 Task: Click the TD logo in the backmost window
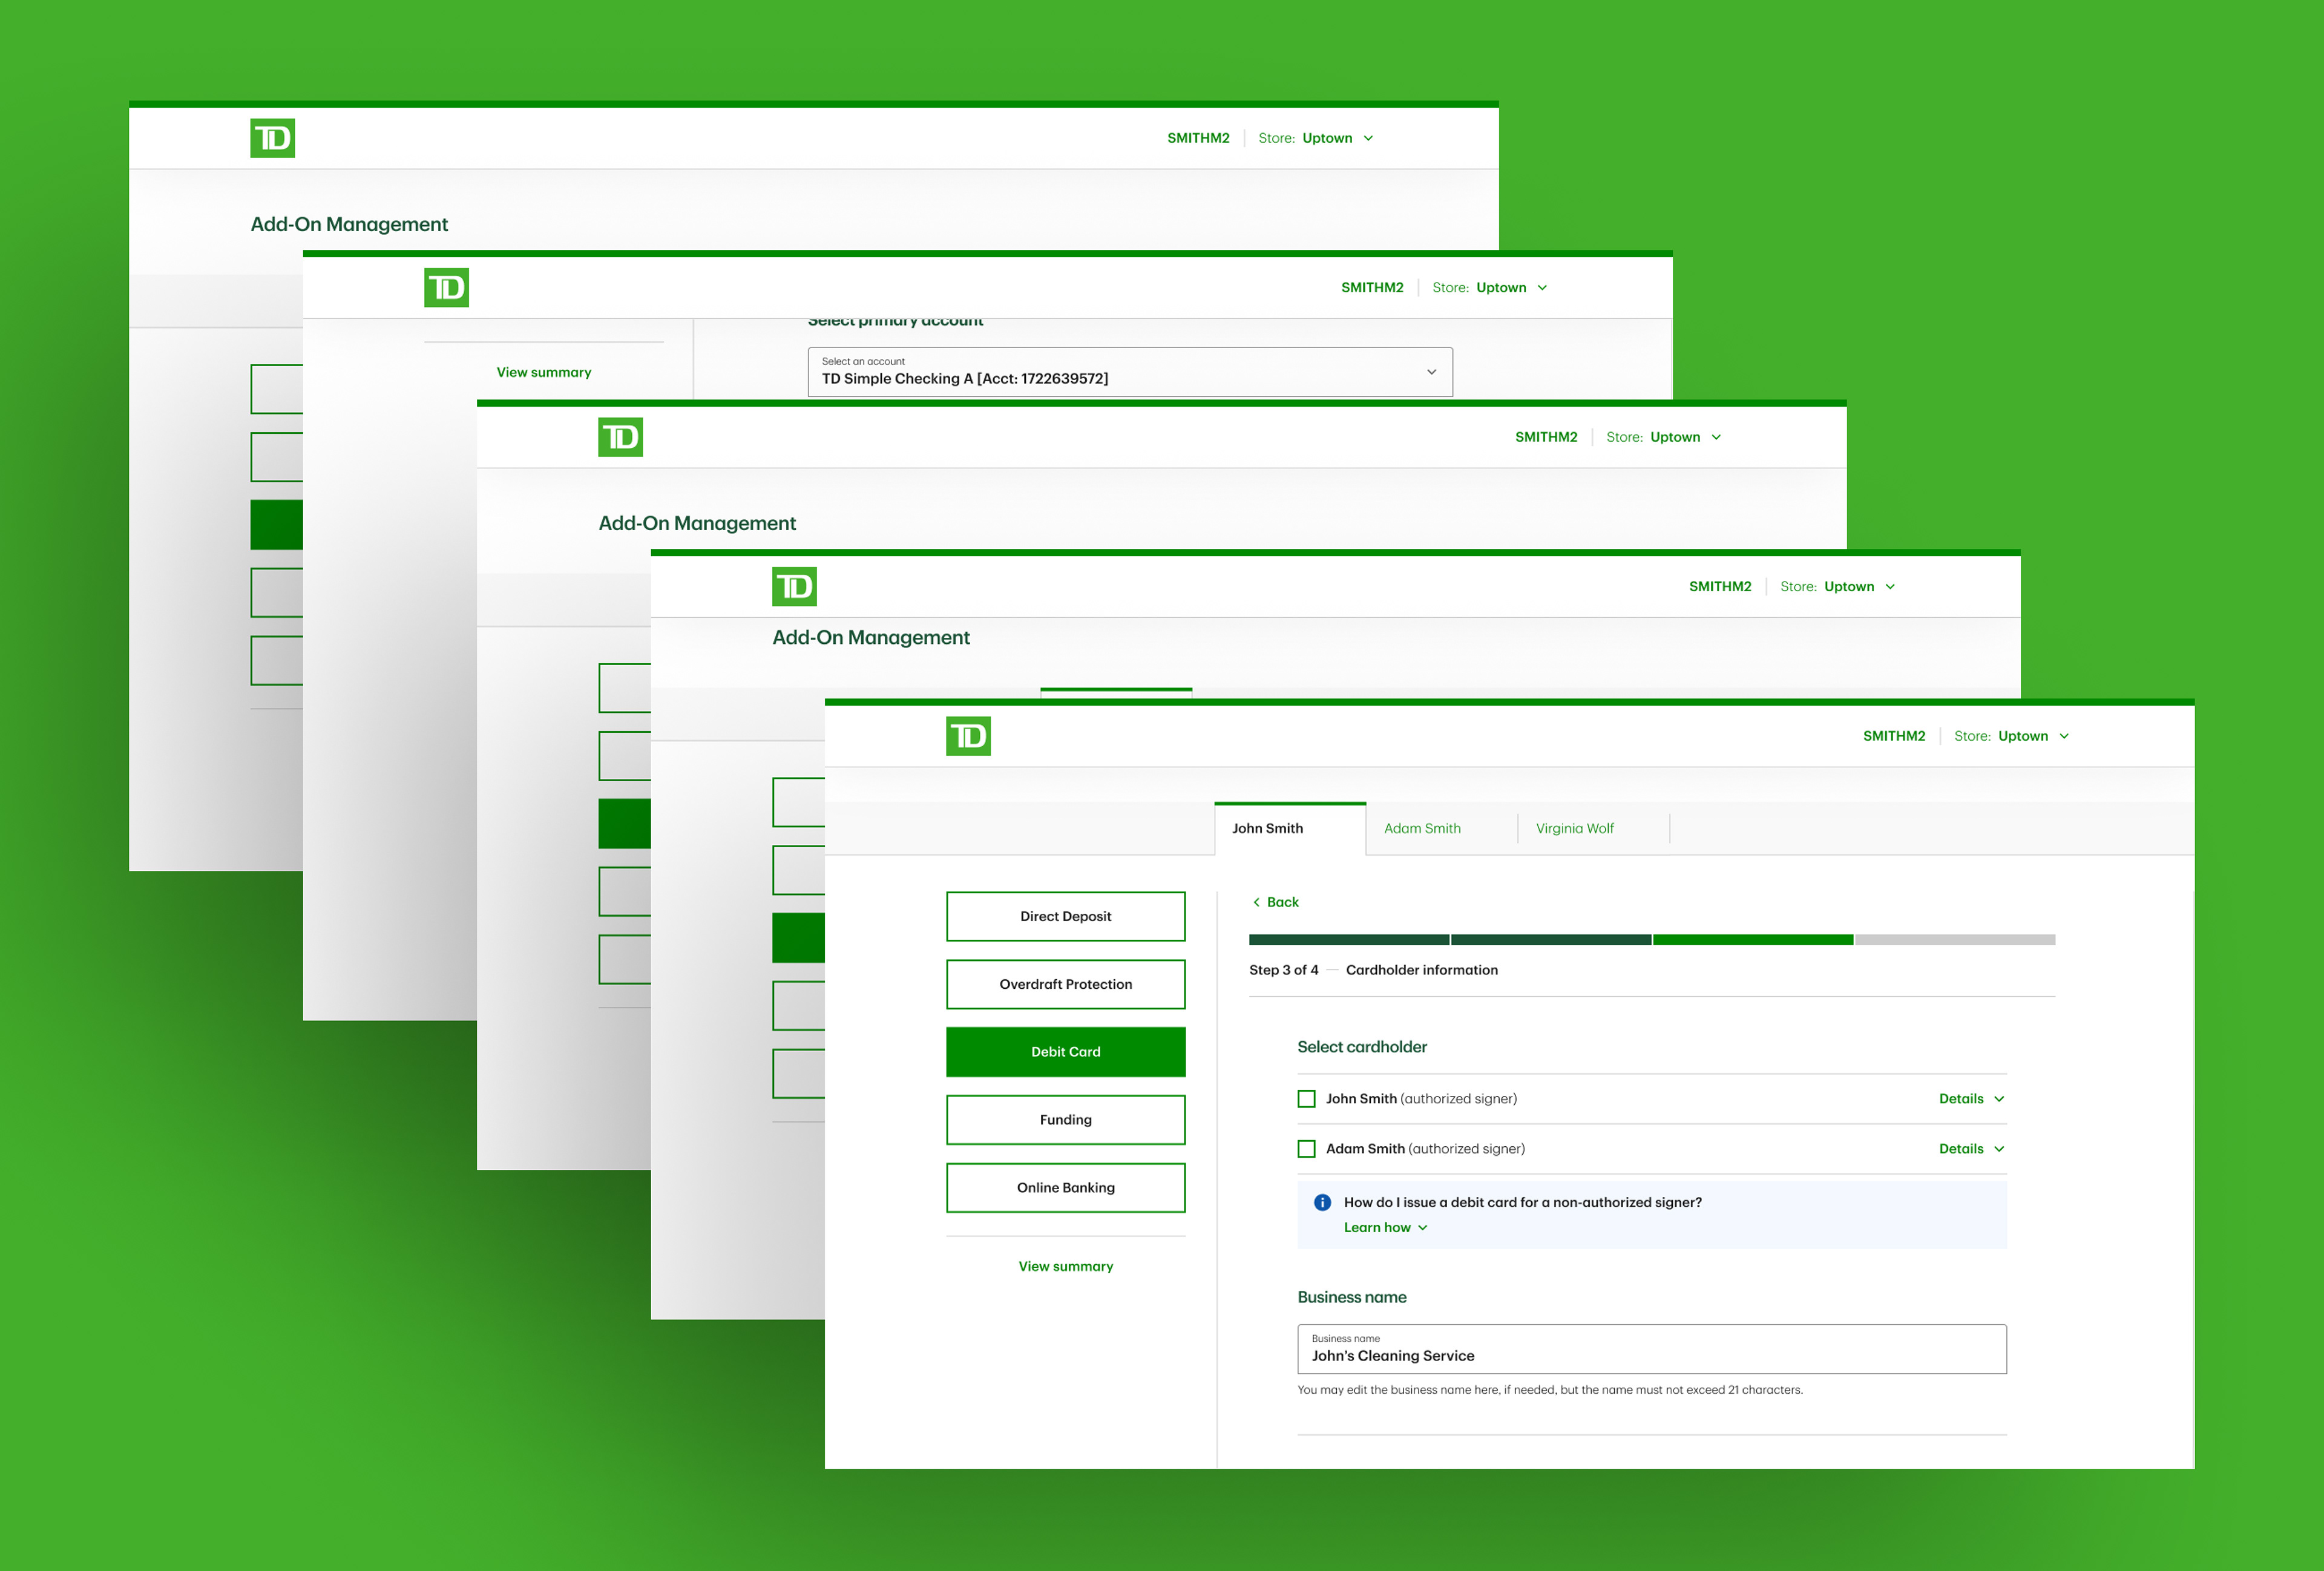click(272, 138)
